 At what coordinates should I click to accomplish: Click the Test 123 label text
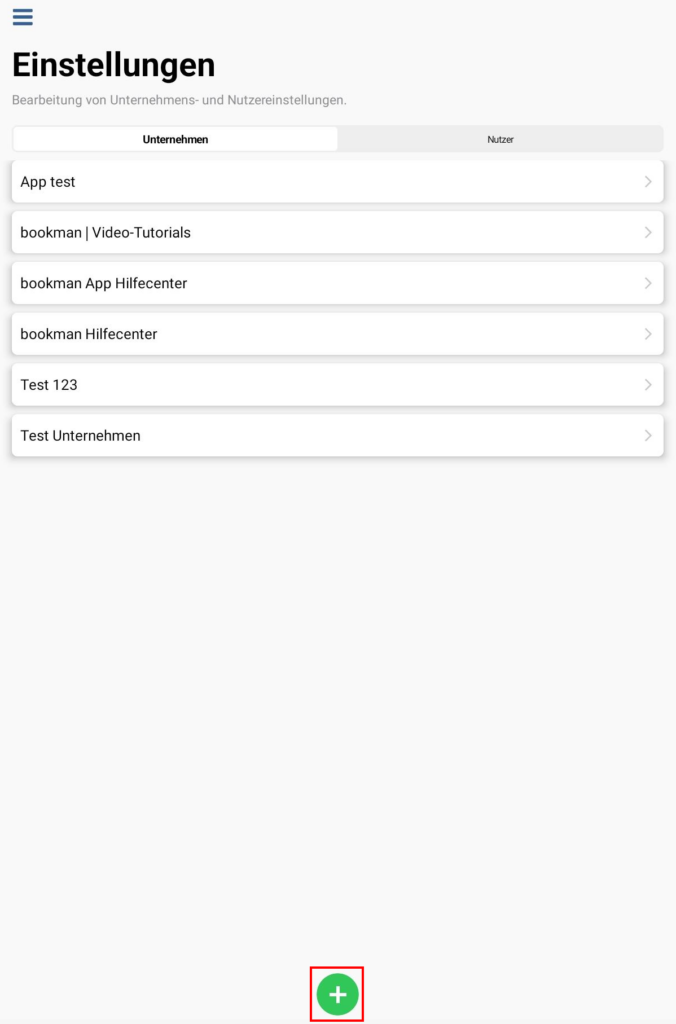coord(49,385)
